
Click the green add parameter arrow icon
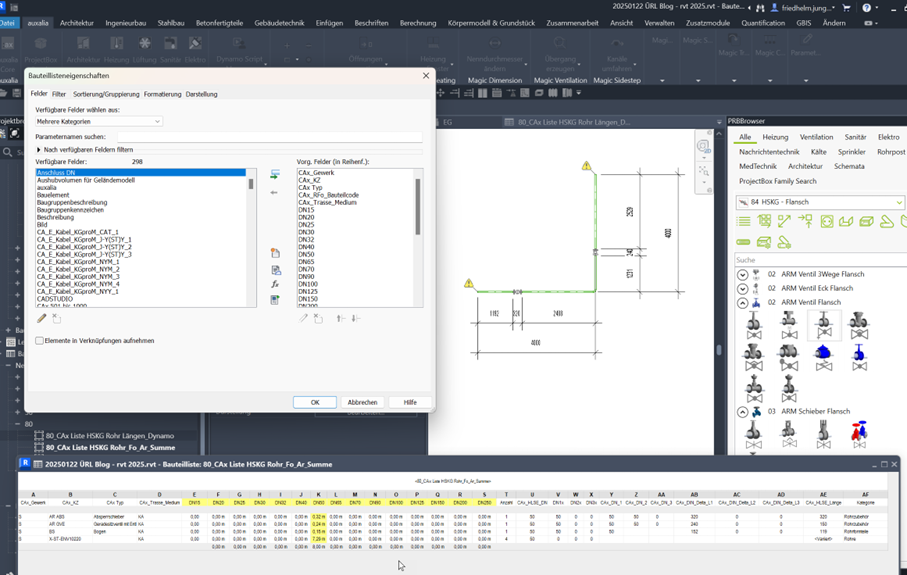[x=275, y=175]
